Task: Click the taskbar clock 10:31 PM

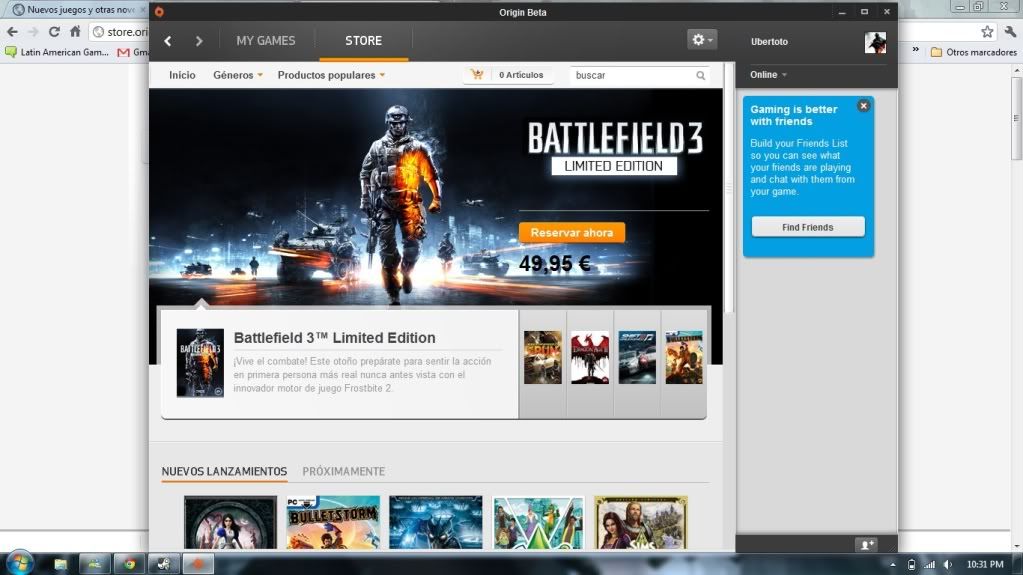Action: 985,565
